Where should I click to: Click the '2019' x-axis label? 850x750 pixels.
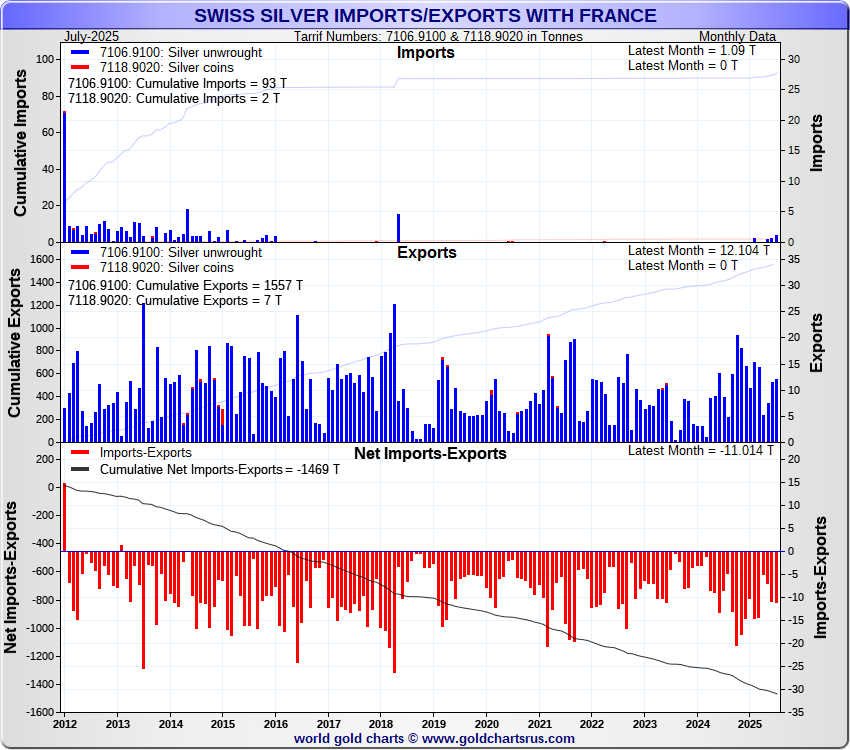pyautogui.click(x=434, y=724)
